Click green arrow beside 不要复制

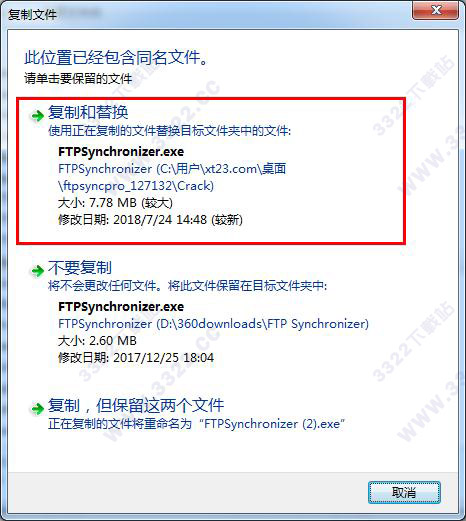point(37,271)
